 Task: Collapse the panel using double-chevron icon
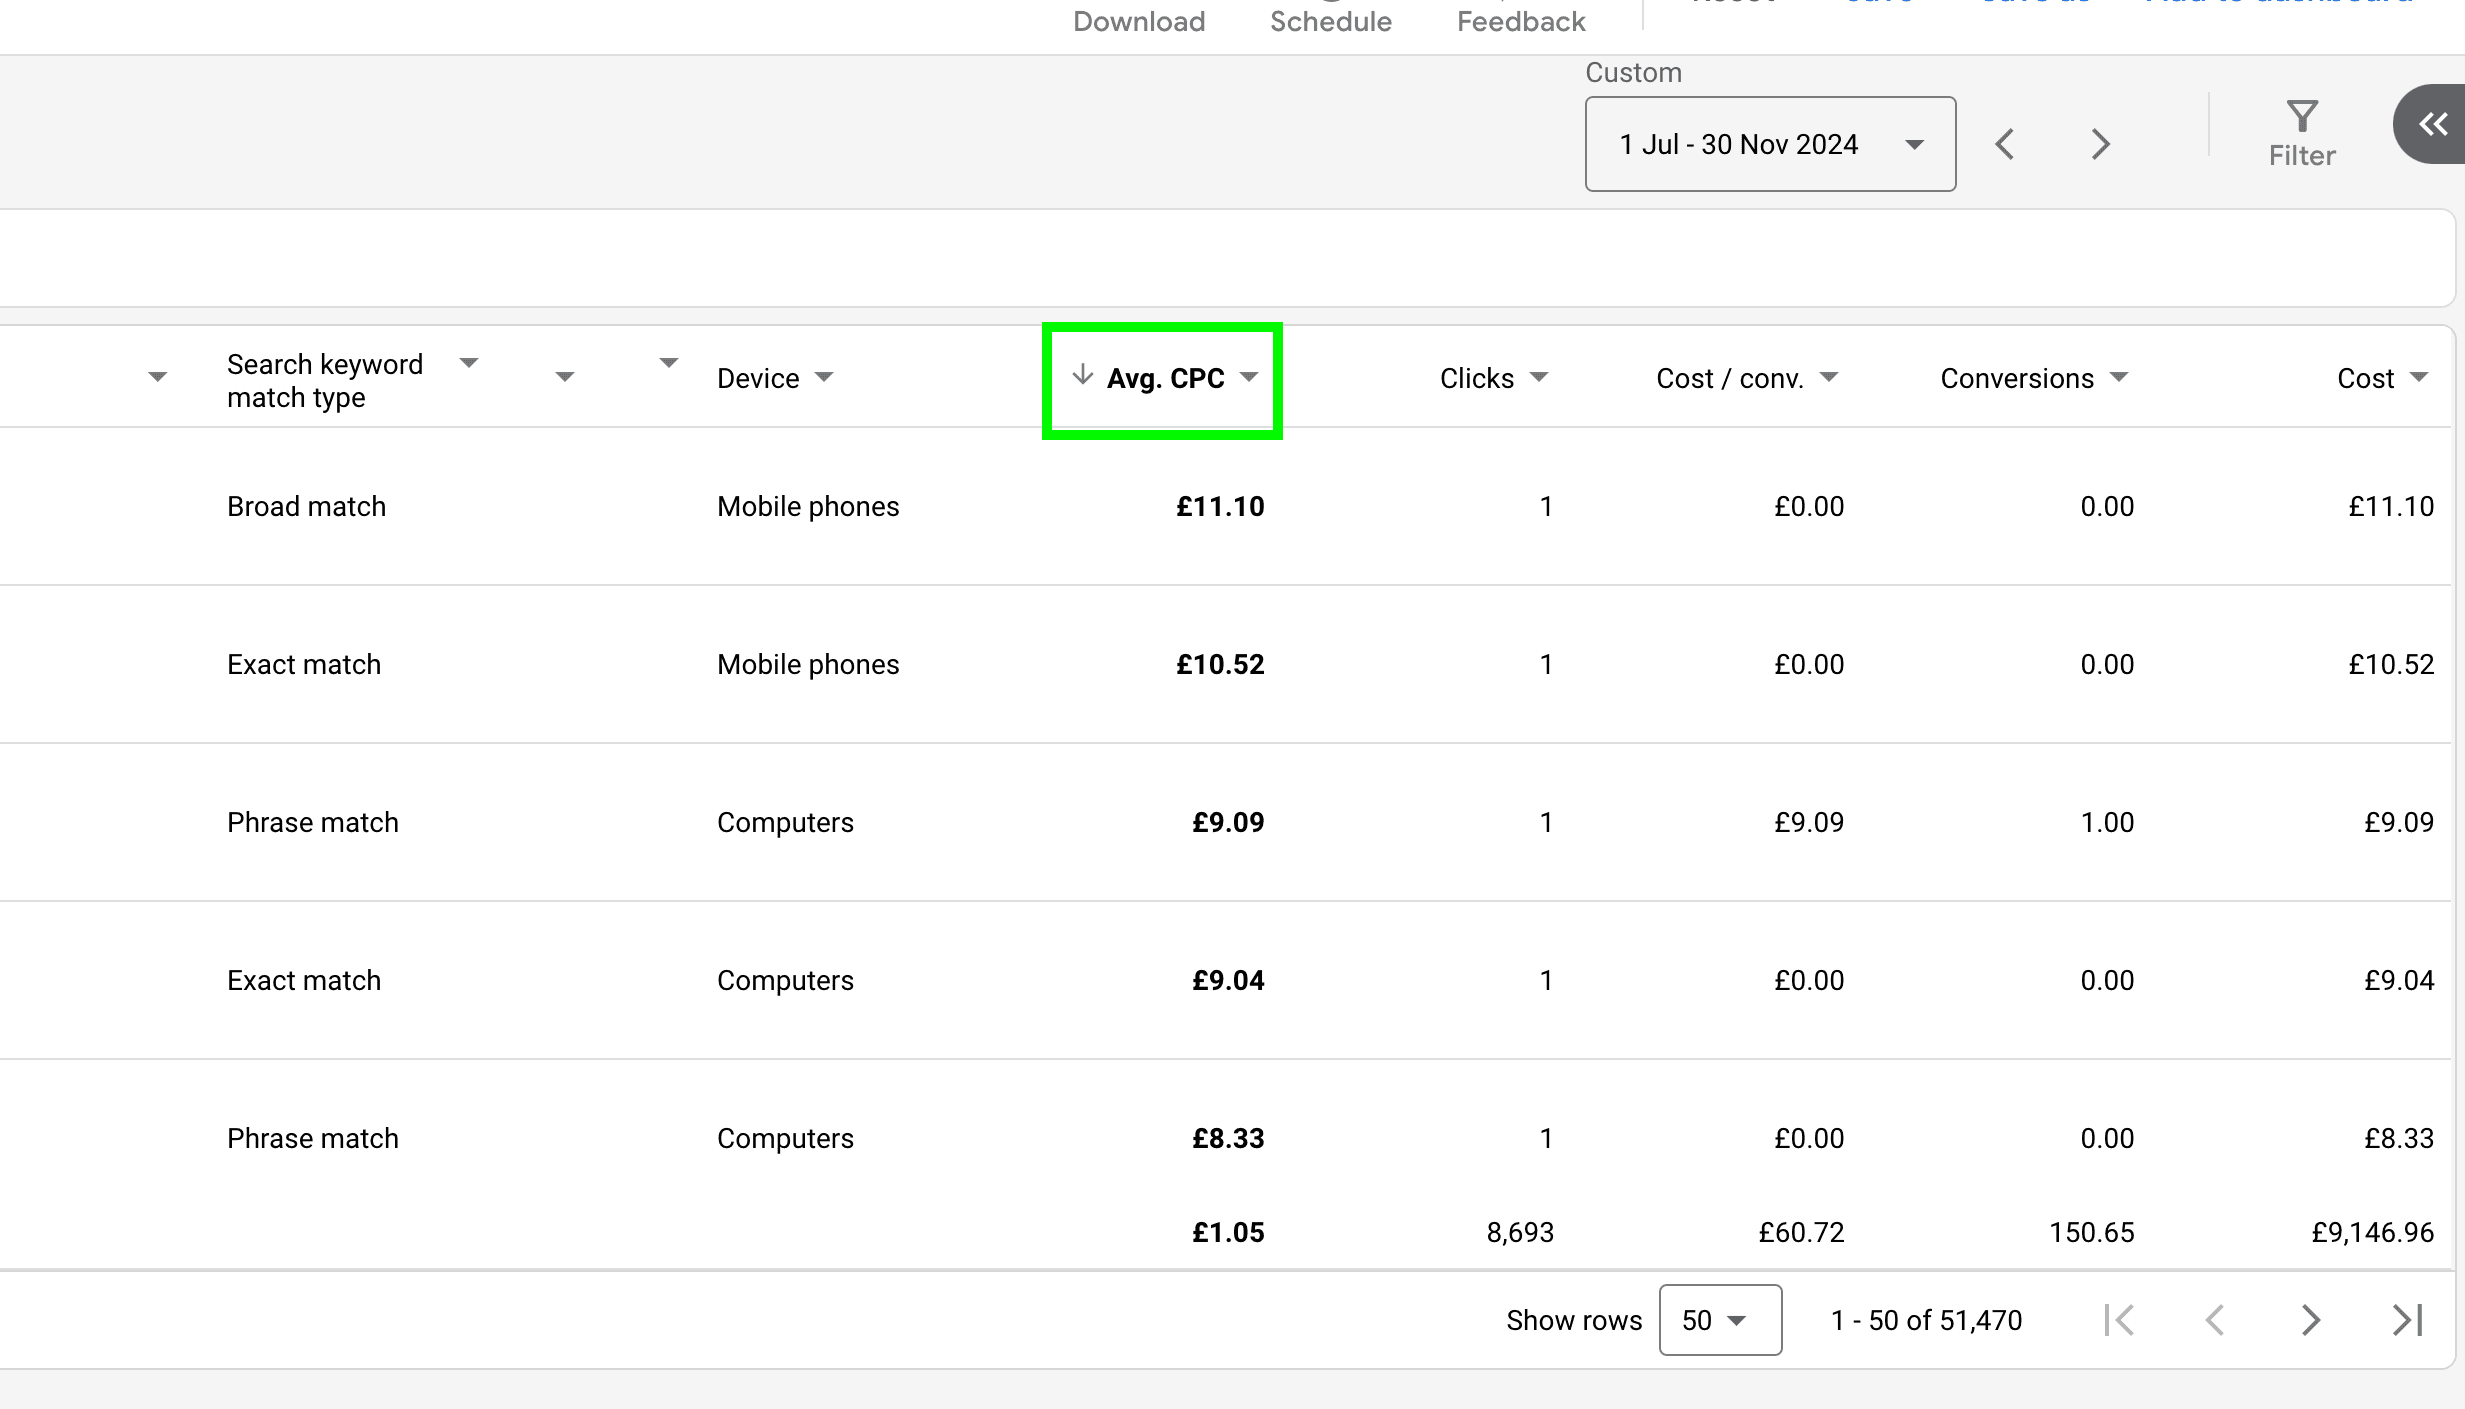[x=2433, y=124]
